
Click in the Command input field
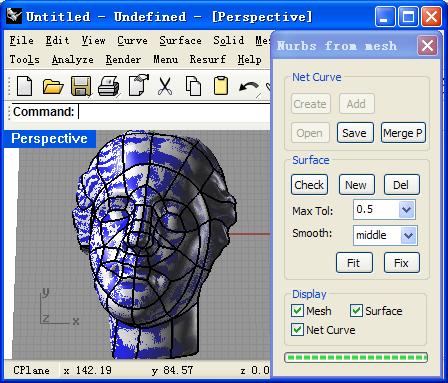[173, 112]
